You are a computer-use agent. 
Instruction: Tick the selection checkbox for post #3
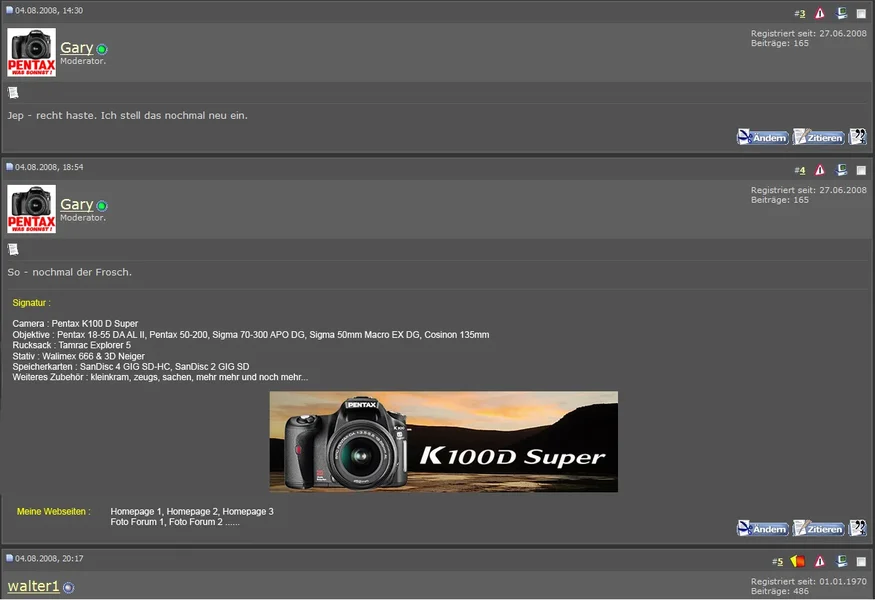861,13
